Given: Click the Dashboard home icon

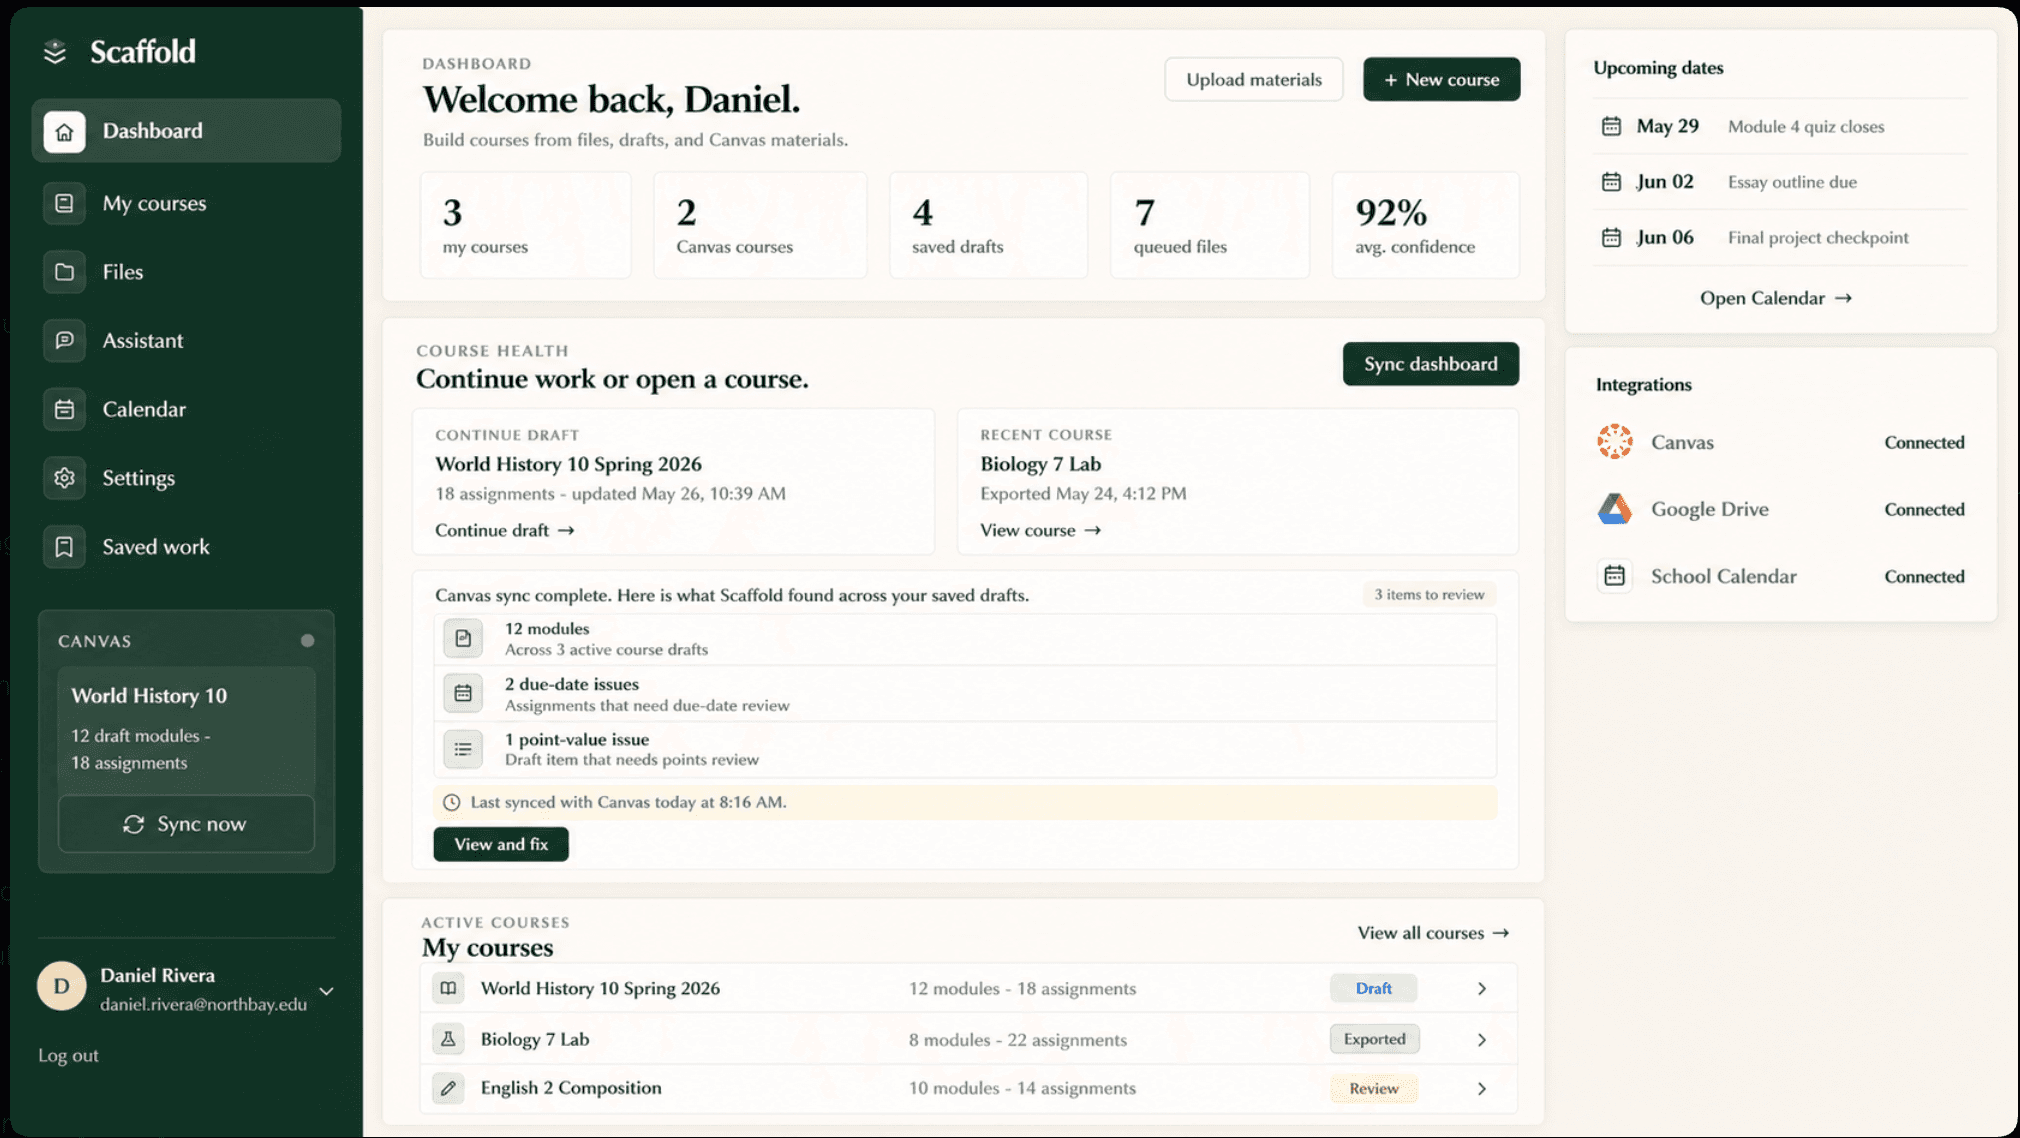Looking at the screenshot, I should 64,131.
